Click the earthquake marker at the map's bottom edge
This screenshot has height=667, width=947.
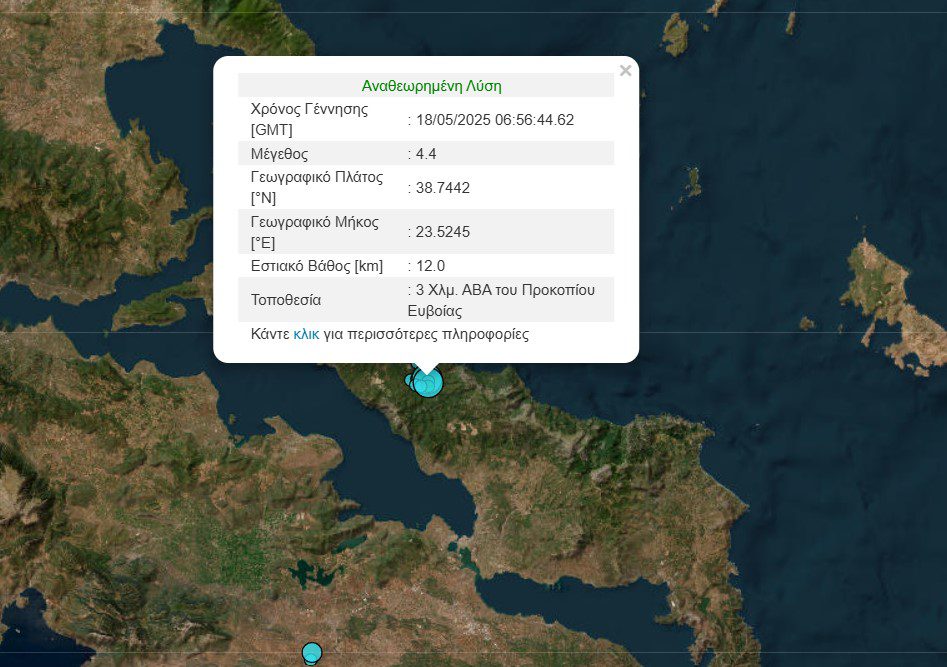point(312,653)
